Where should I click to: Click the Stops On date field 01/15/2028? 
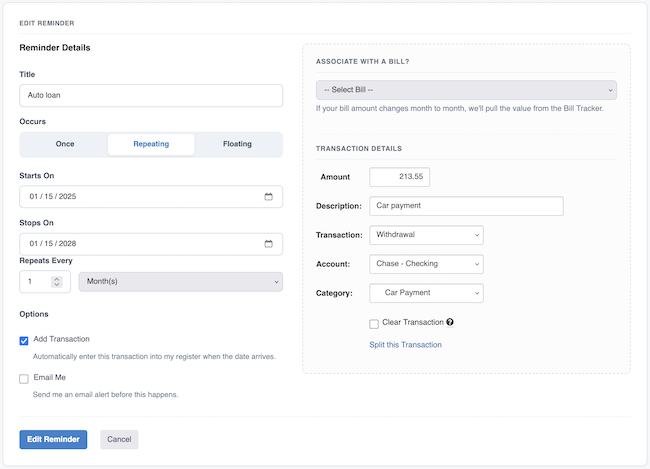click(x=151, y=244)
